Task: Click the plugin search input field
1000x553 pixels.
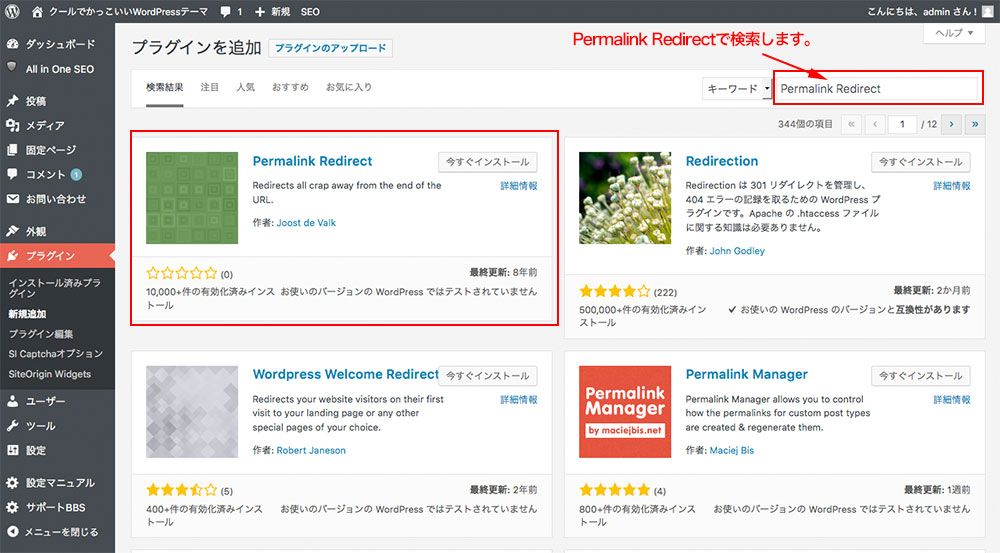Action: coord(876,89)
